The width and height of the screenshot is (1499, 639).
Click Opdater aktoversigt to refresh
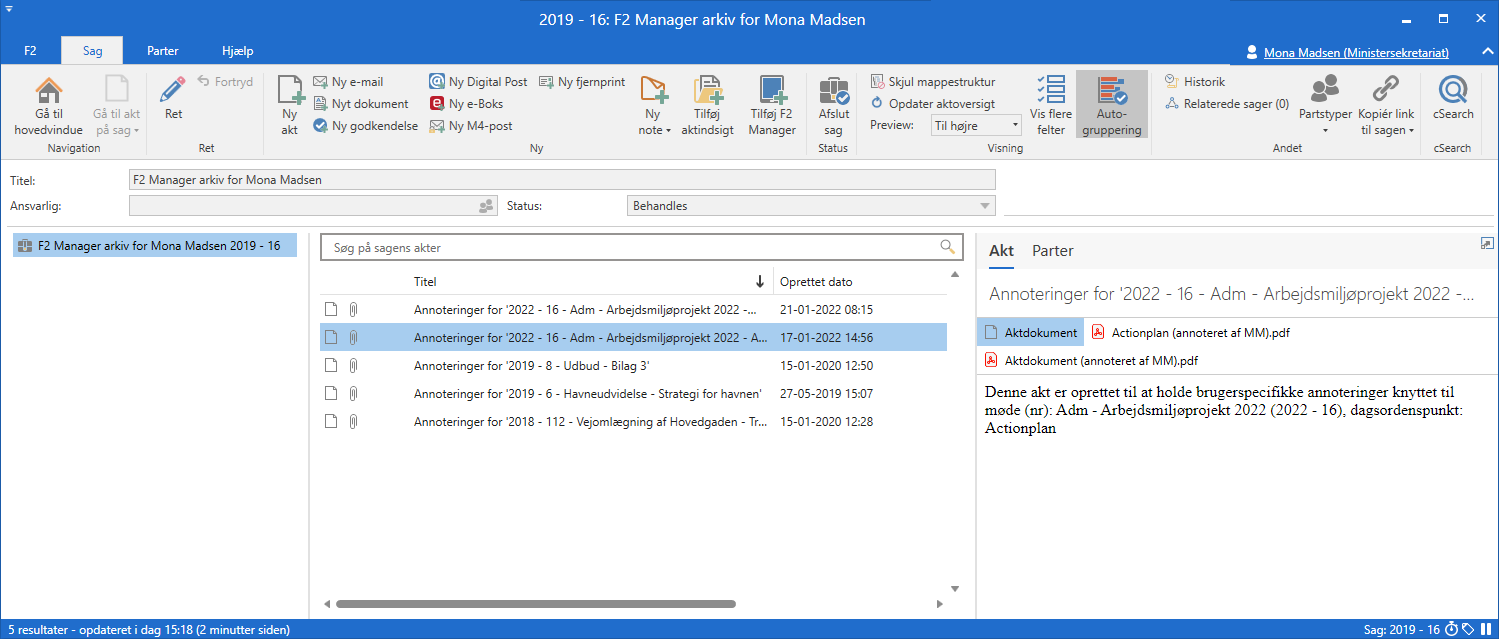932,103
